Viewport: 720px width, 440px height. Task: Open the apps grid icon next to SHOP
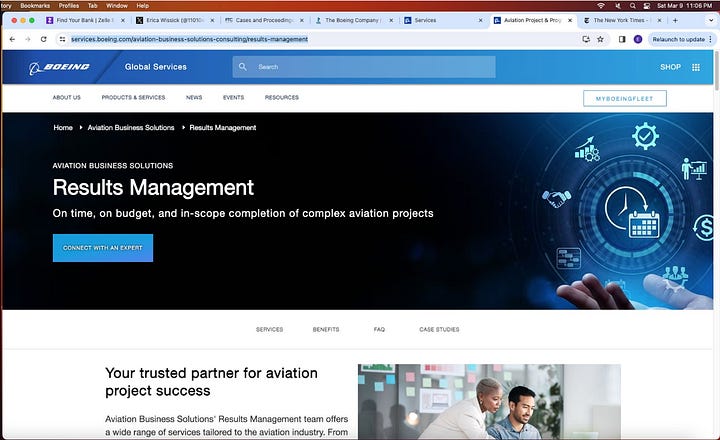[x=696, y=68]
